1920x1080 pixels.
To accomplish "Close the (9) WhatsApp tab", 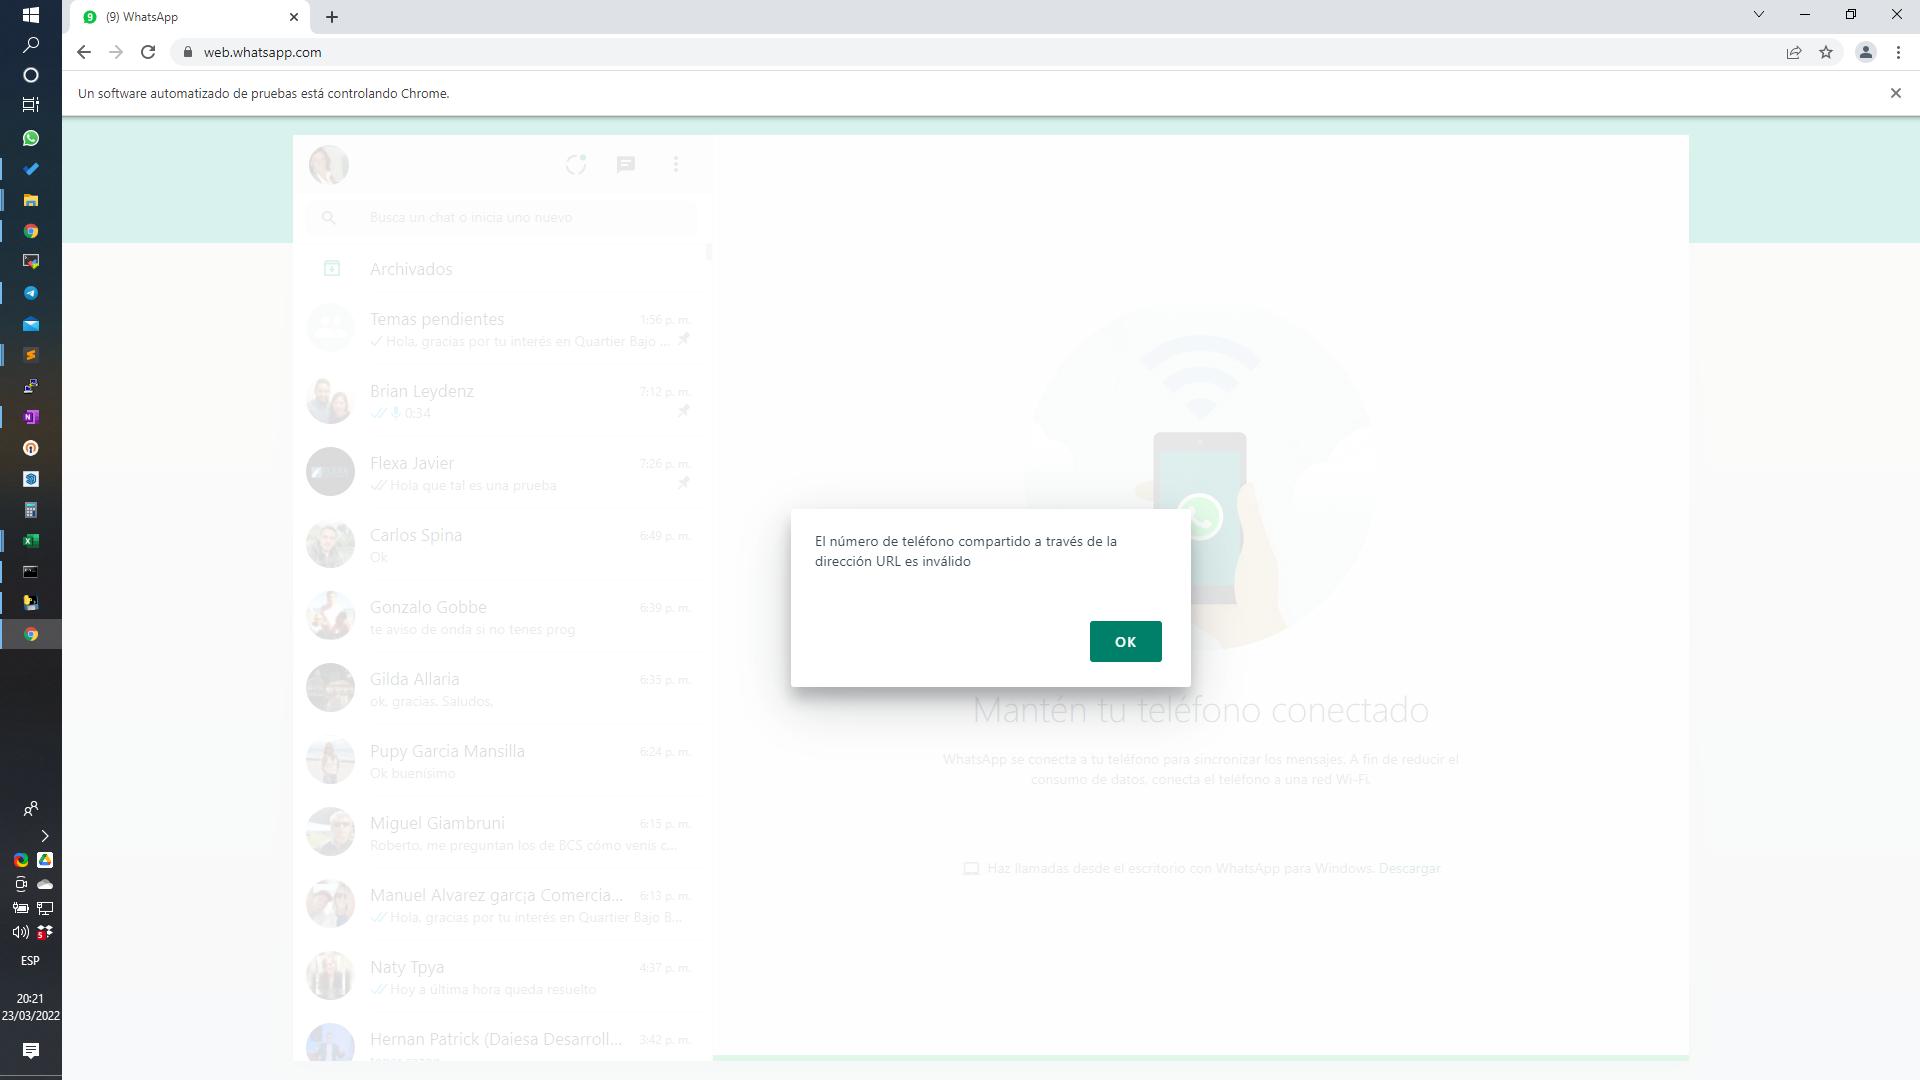I will [293, 17].
